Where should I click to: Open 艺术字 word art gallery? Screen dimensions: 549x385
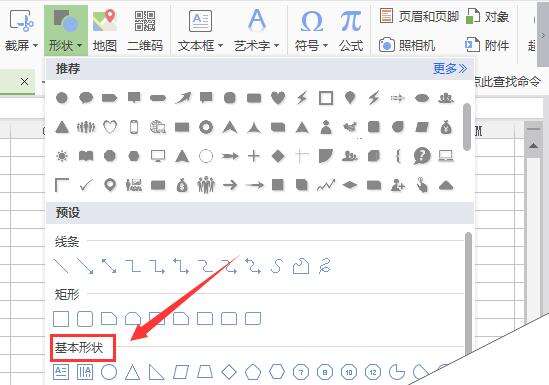[x=257, y=30]
